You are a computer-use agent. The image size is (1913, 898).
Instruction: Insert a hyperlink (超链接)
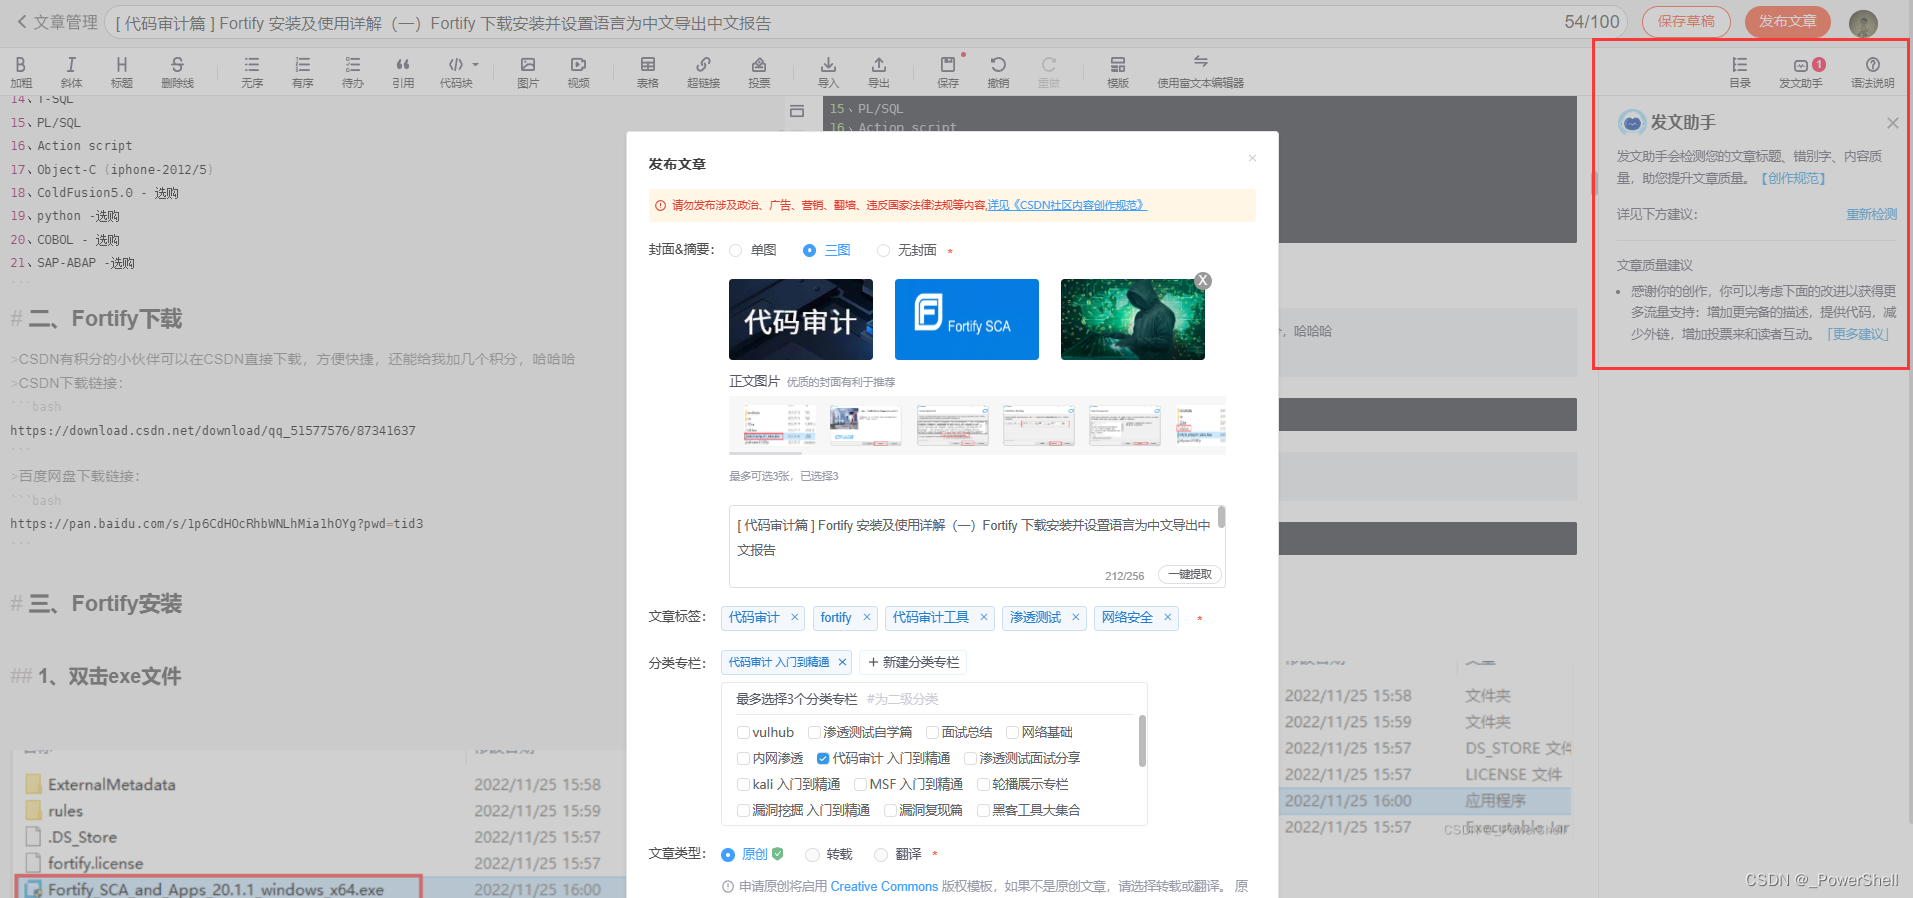[703, 72]
